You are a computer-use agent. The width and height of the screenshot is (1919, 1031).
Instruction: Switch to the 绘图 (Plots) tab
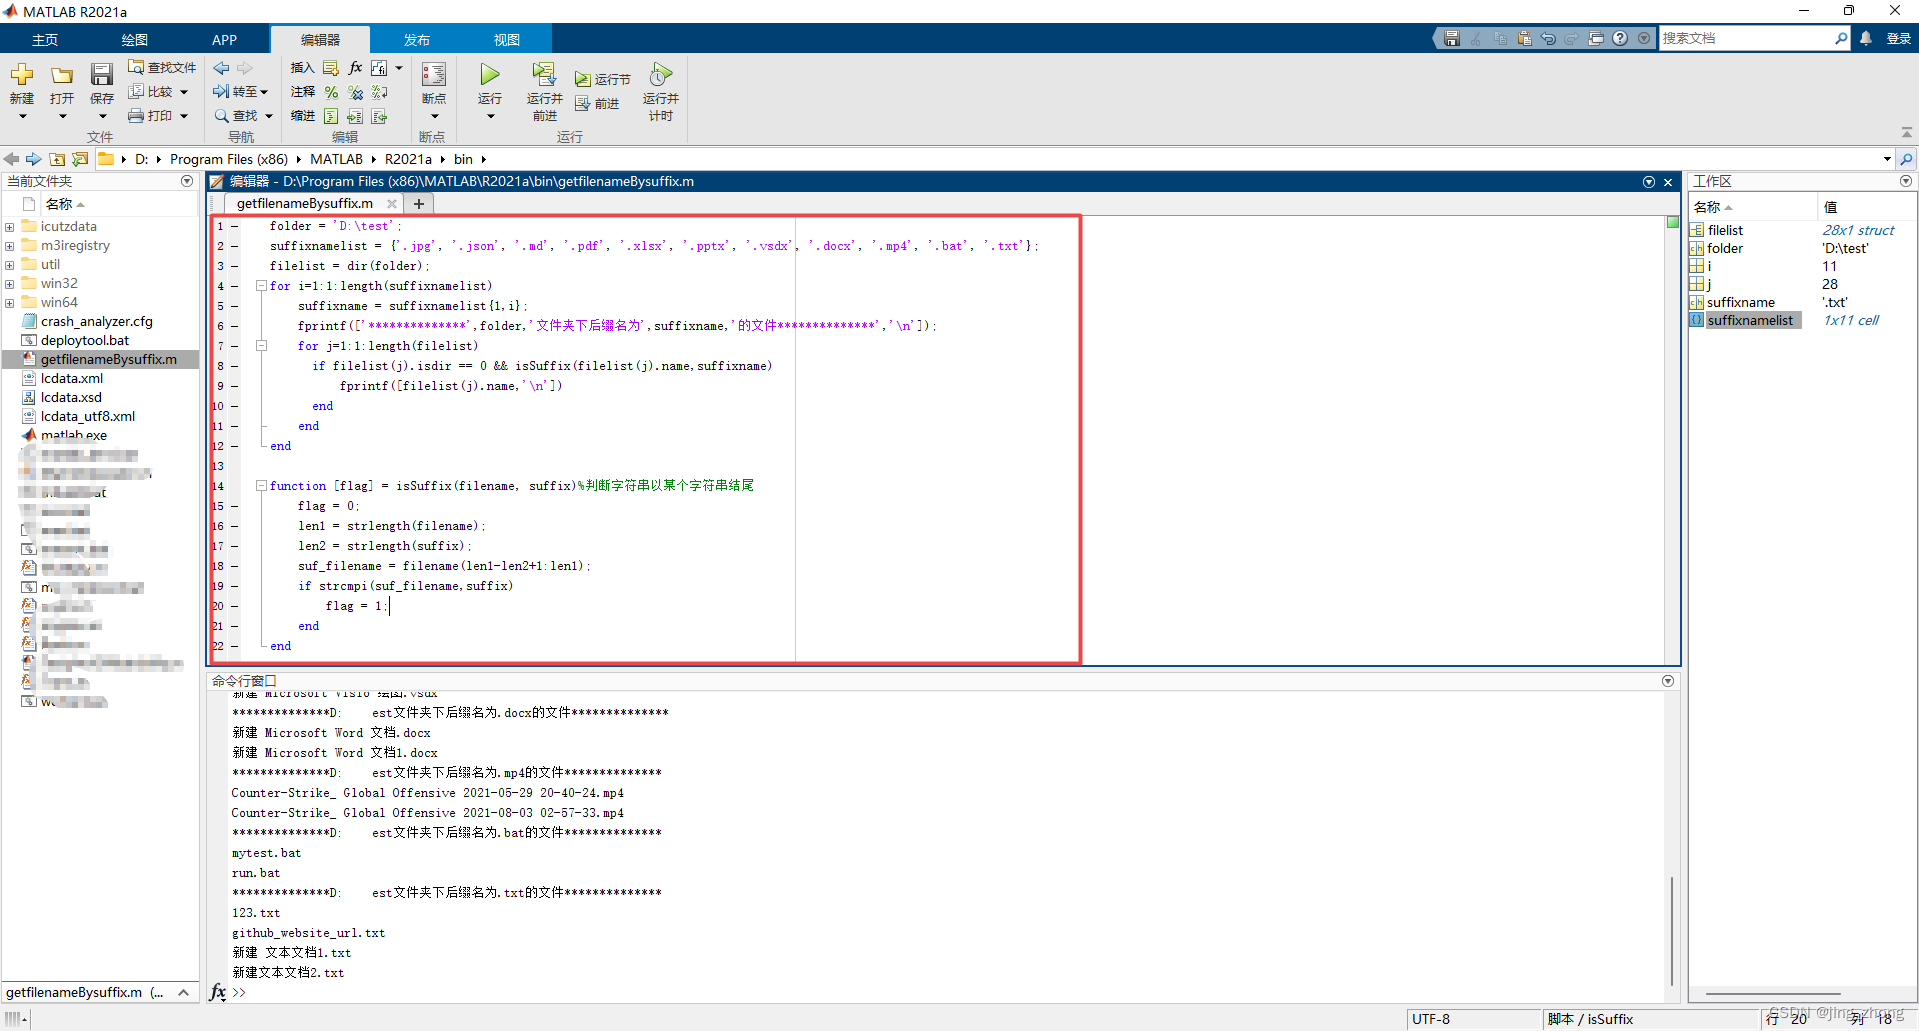135,39
